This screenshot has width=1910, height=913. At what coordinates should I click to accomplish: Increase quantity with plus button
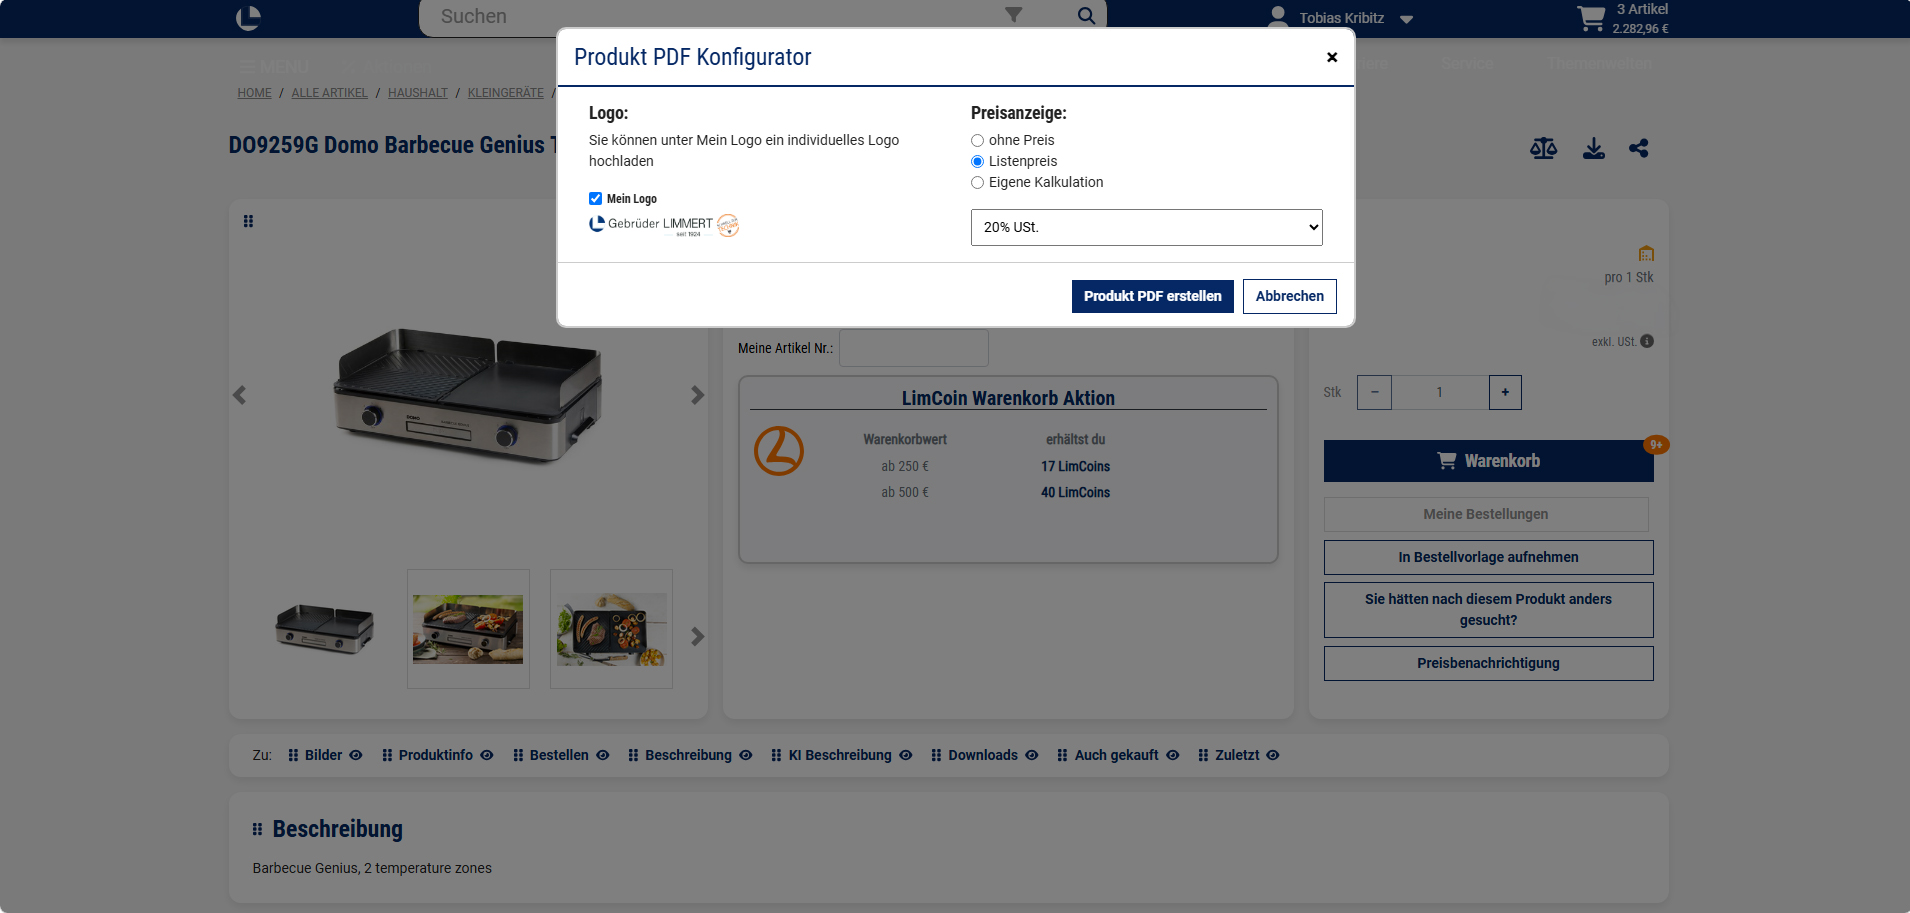(1505, 392)
